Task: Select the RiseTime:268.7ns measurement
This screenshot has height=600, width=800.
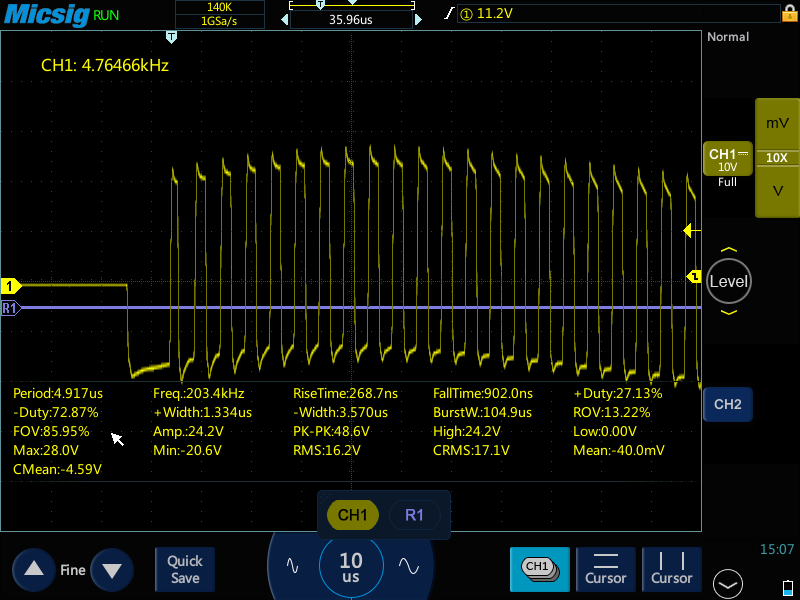Action: (345, 393)
